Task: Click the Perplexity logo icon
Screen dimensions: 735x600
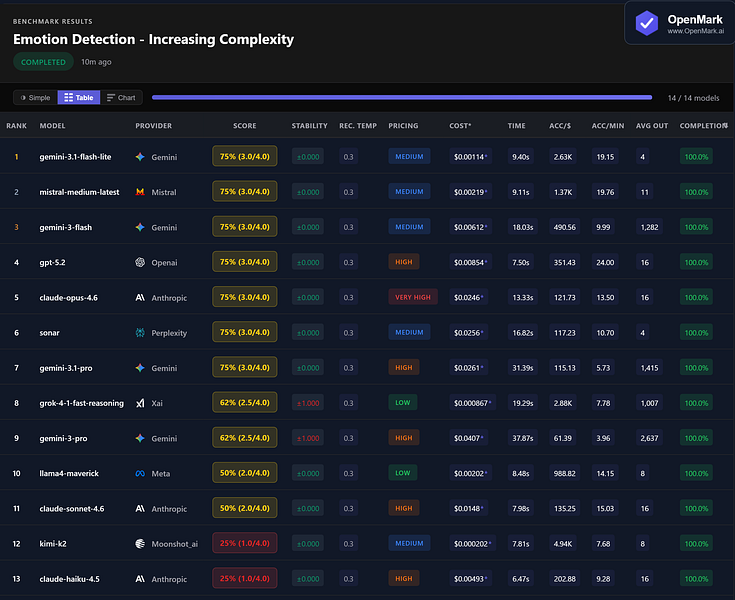Action: (x=140, y=332)
